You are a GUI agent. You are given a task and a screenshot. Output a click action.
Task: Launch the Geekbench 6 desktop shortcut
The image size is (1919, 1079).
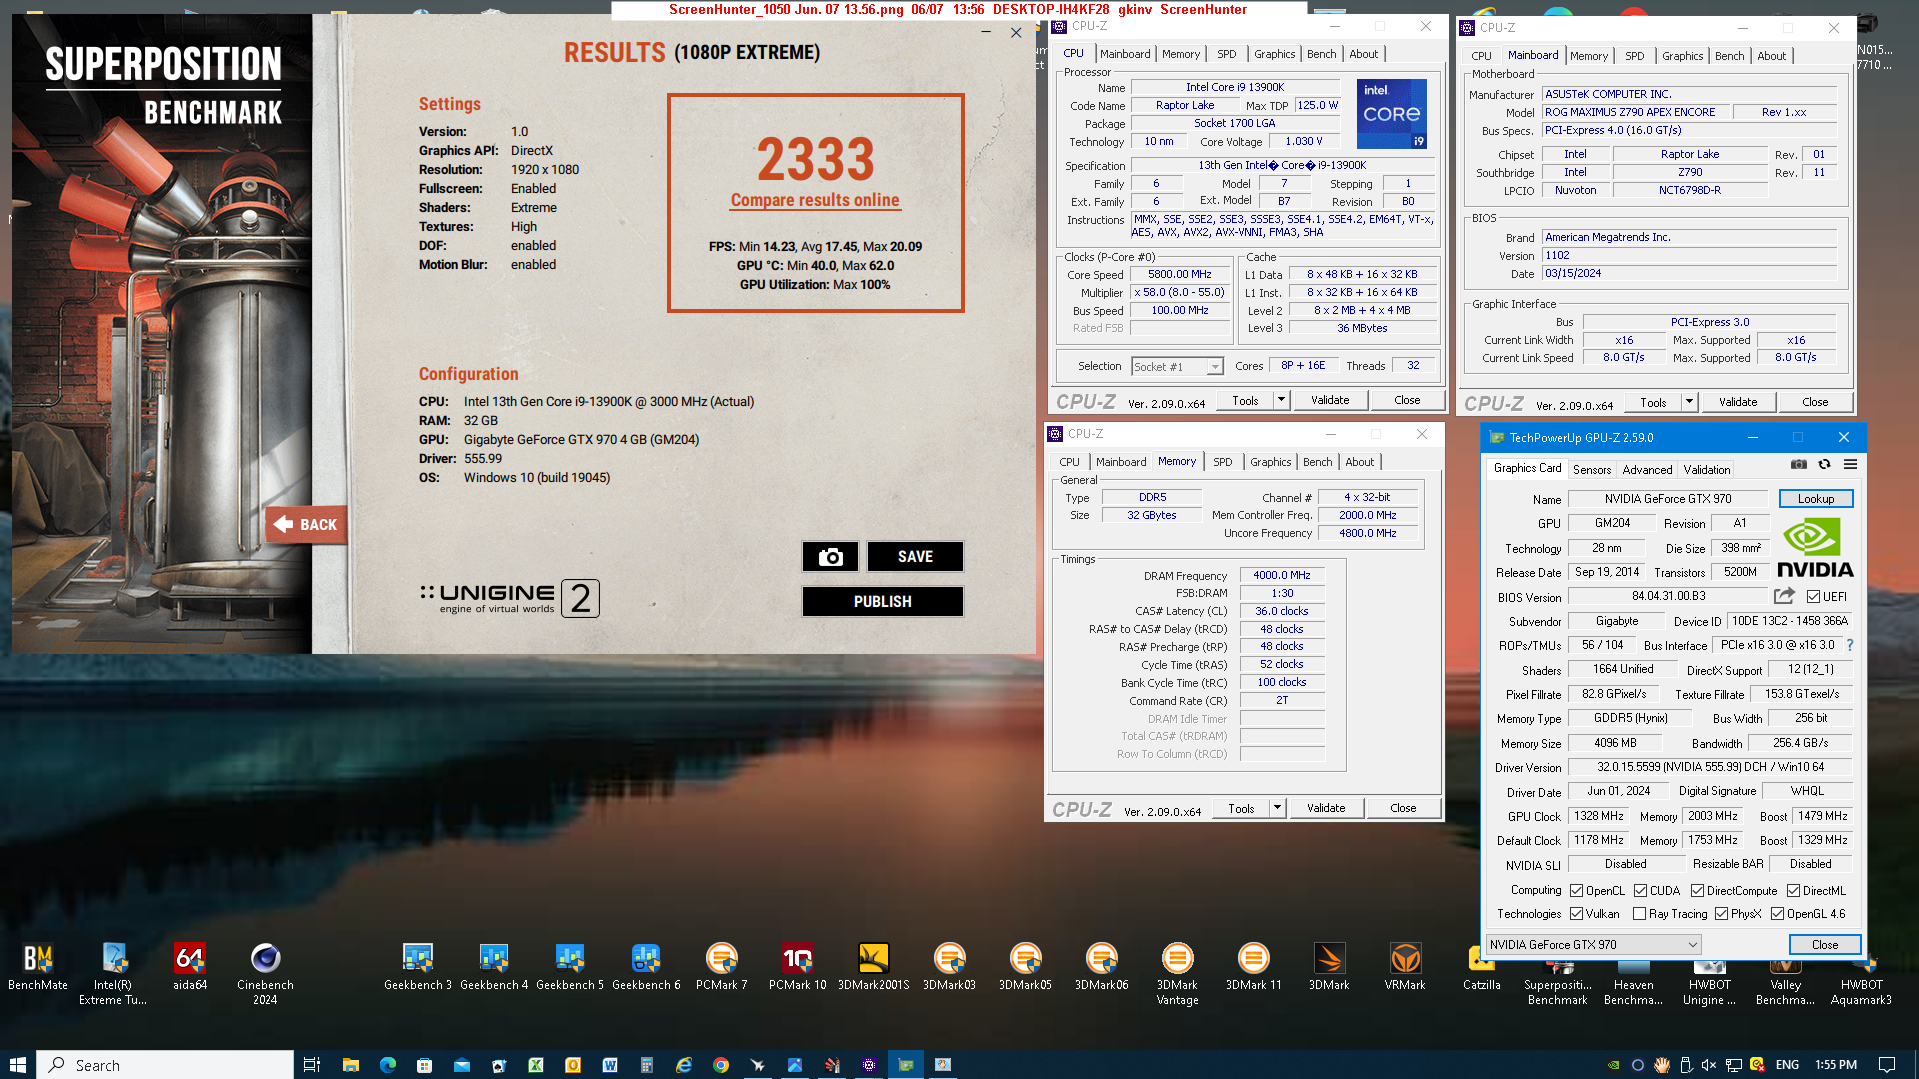(x=646, y=968)
